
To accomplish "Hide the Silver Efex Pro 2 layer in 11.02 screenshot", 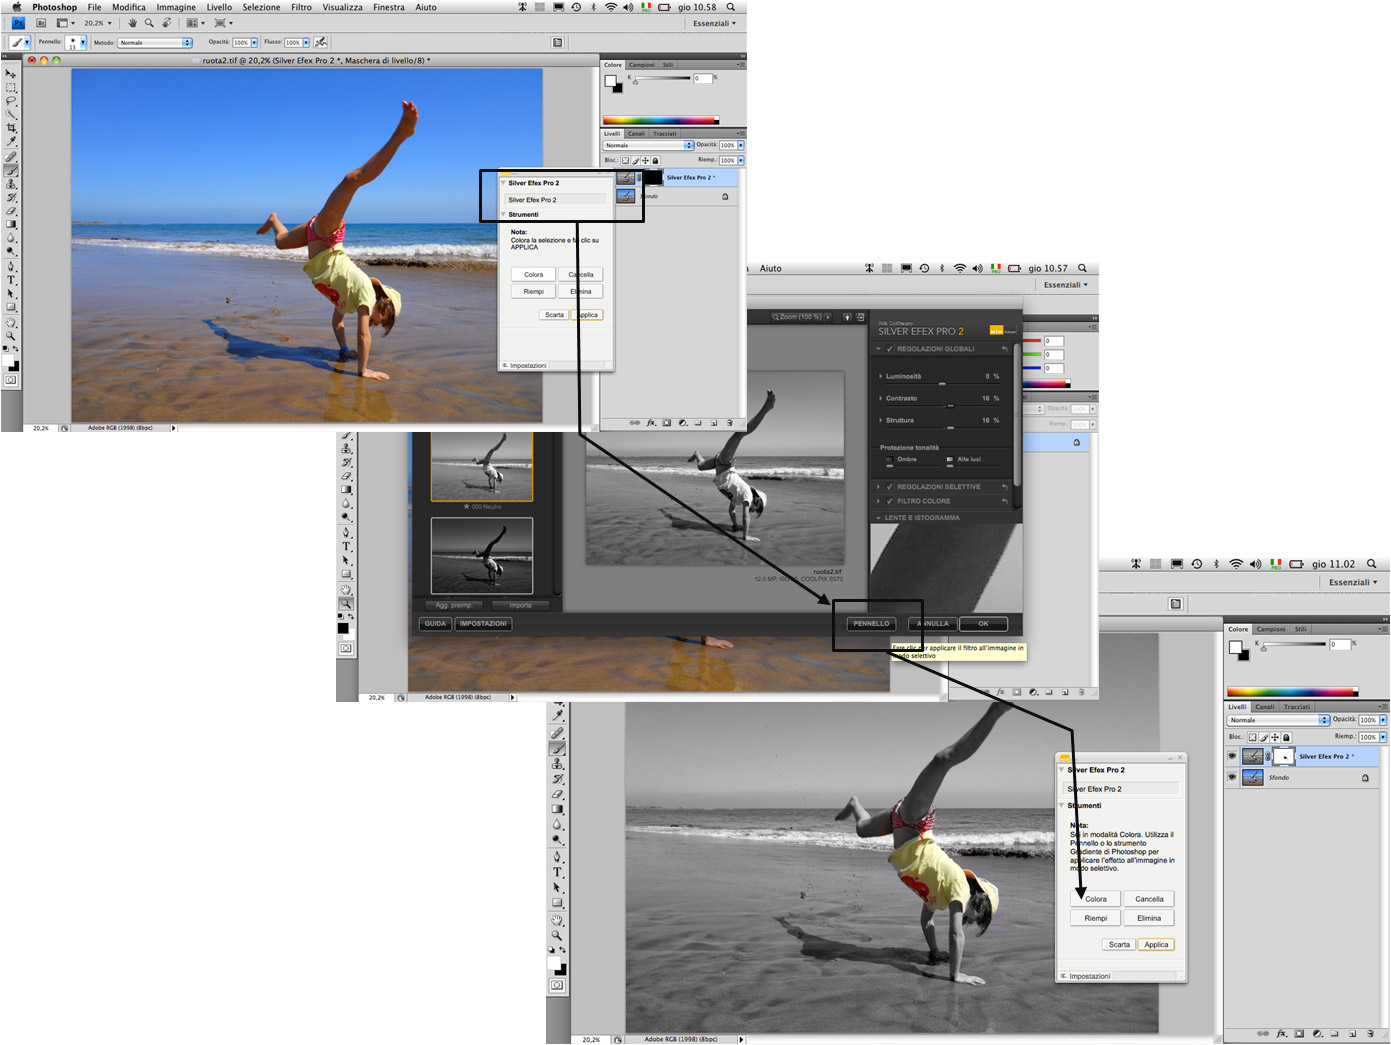I will pyautogui.click(x=1232, y=756).
